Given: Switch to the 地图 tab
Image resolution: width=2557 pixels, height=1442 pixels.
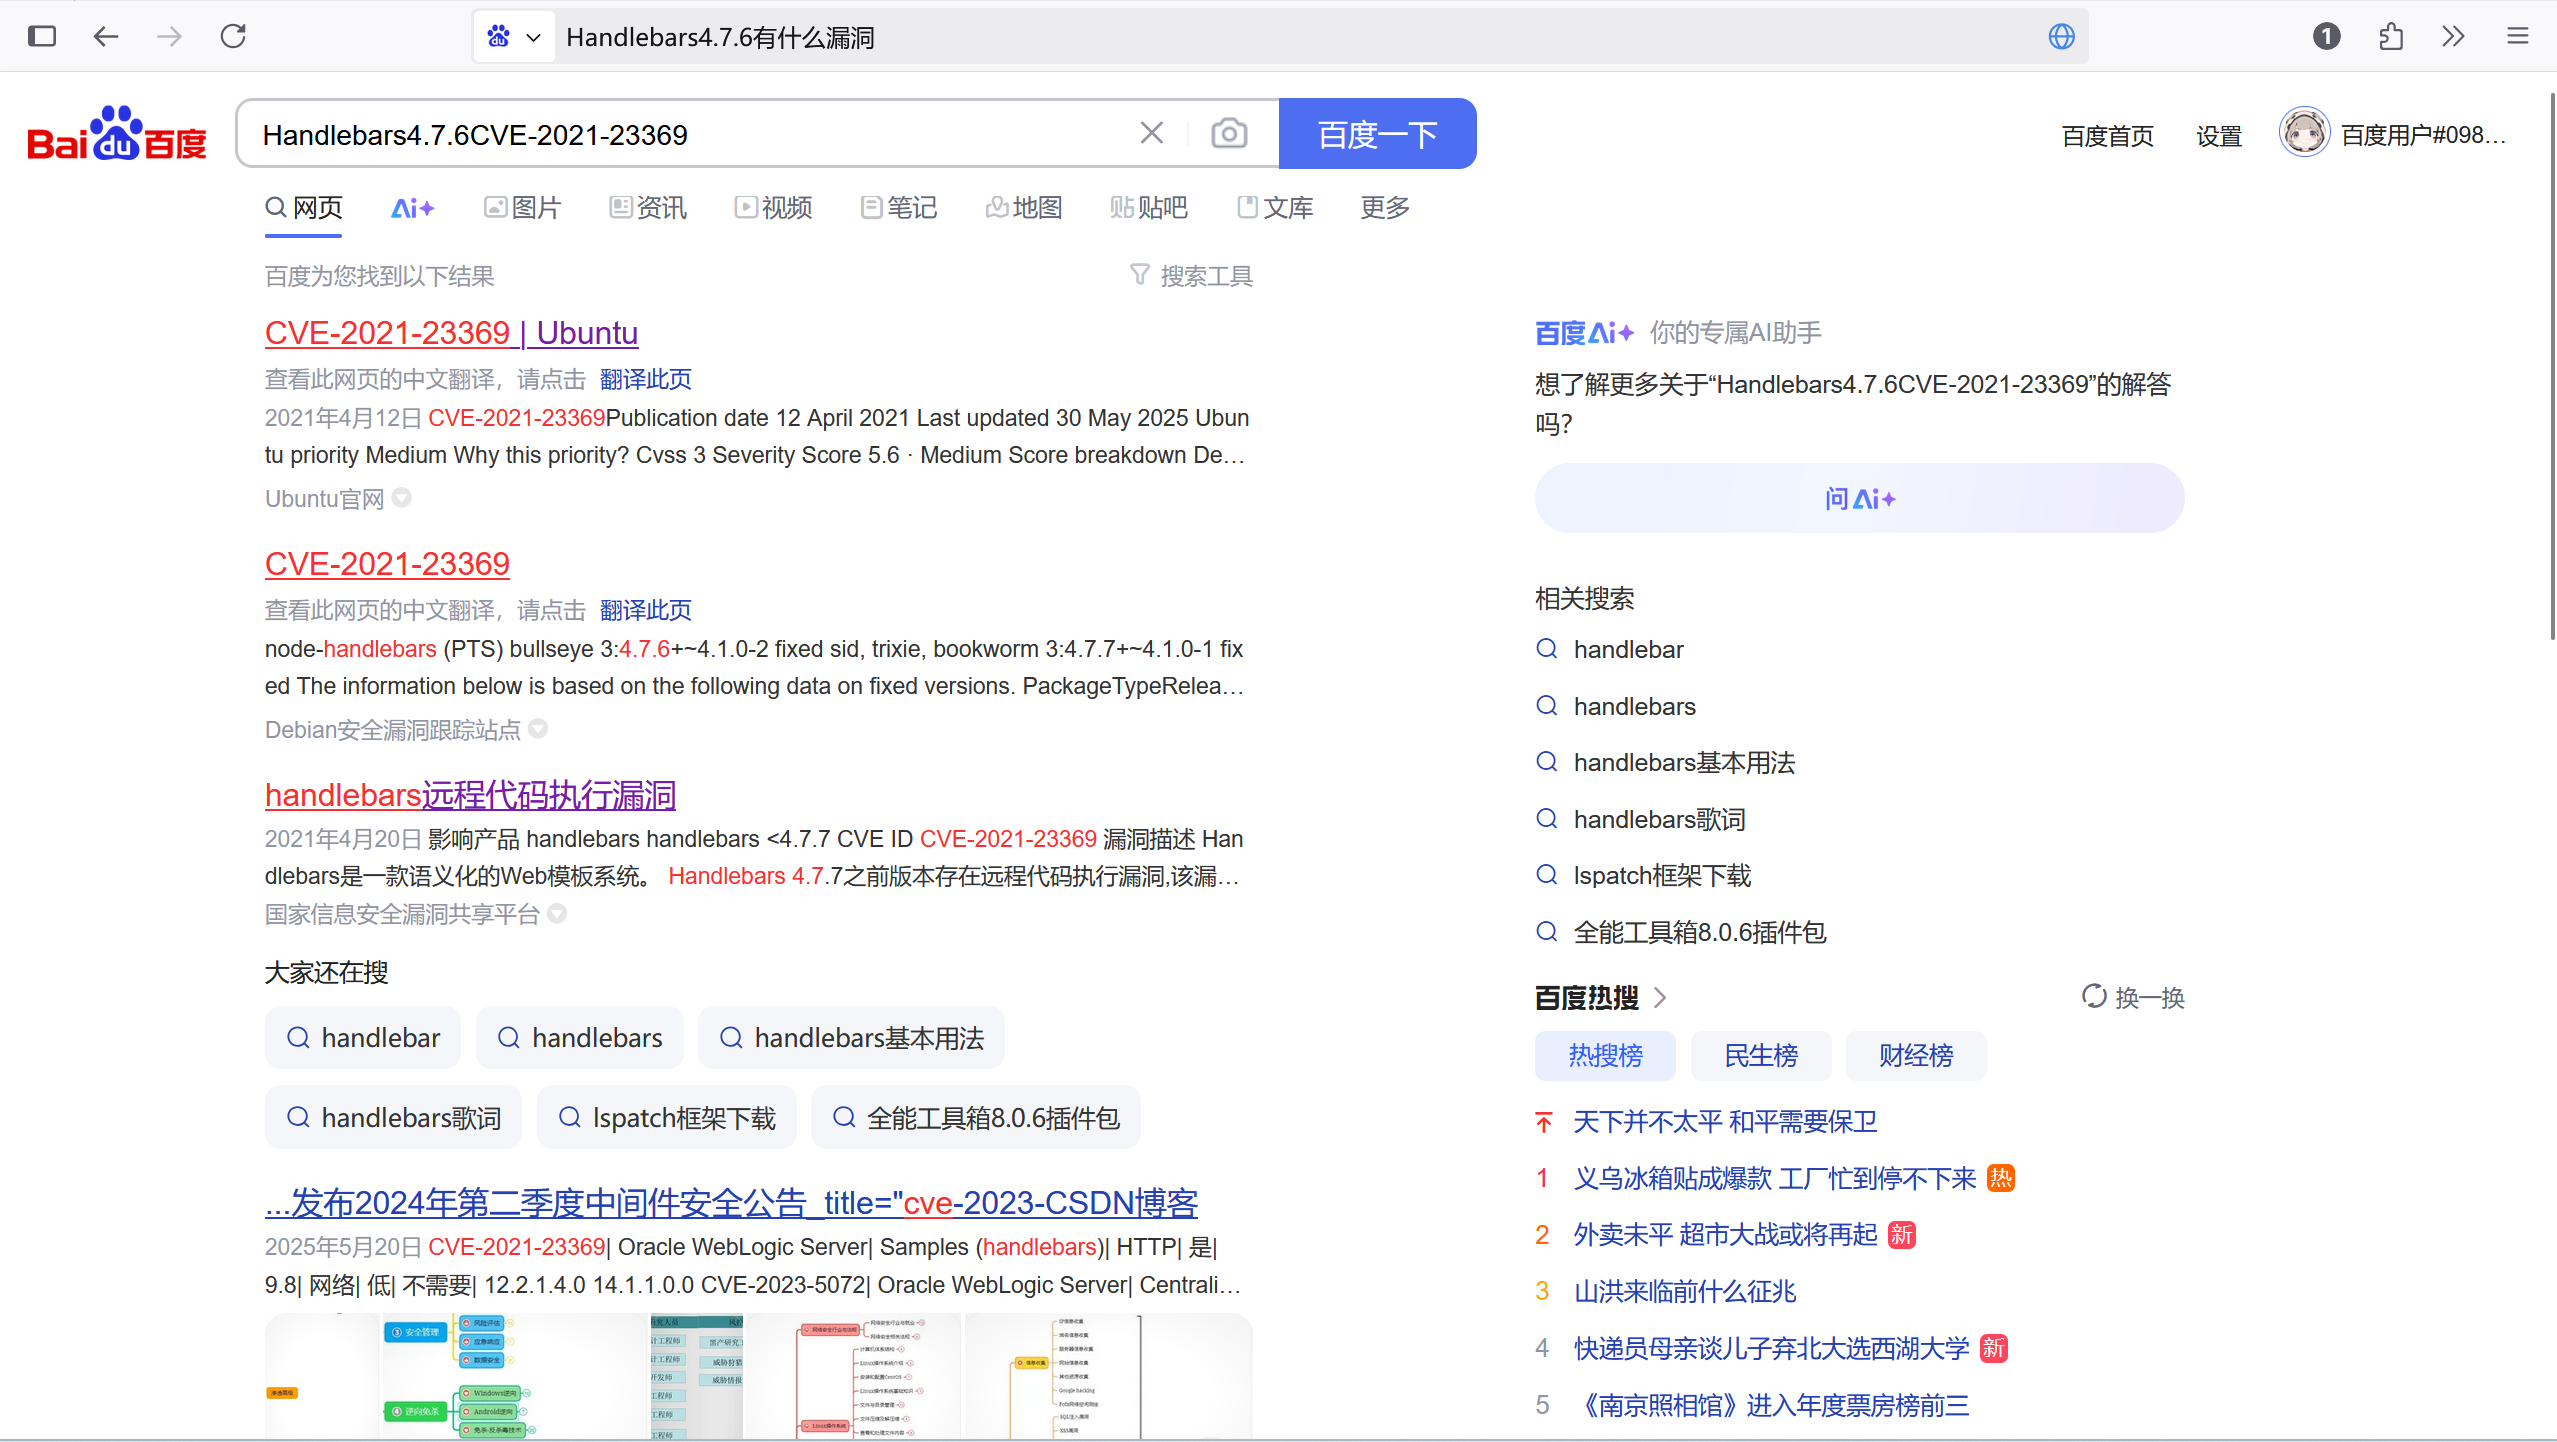Looking at the screenshot, I should coord(1023,208).
